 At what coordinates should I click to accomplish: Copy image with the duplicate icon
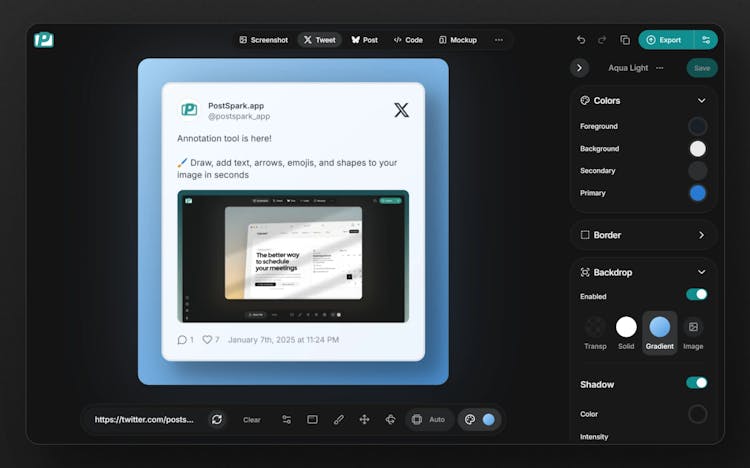click(625, 40)
